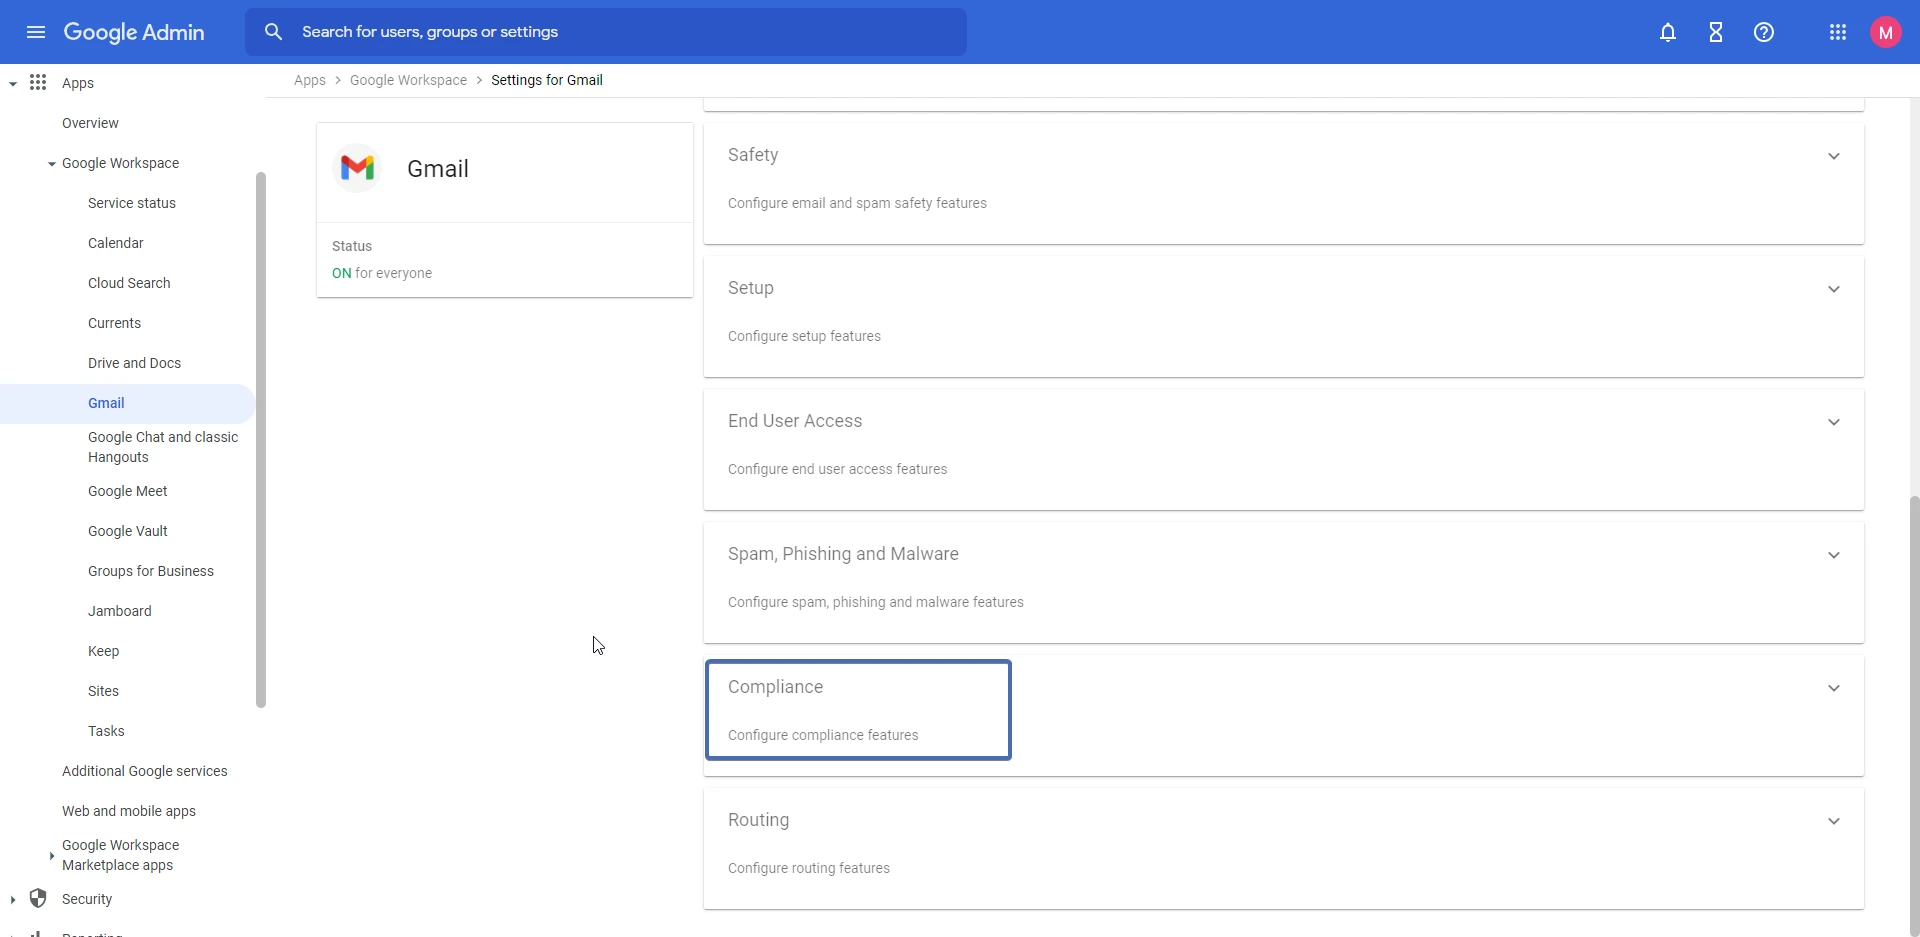Open the Compliance settings card
The height and width of the screenshot is (937, 1920).
pyautogui.click(x=858, y=710)
